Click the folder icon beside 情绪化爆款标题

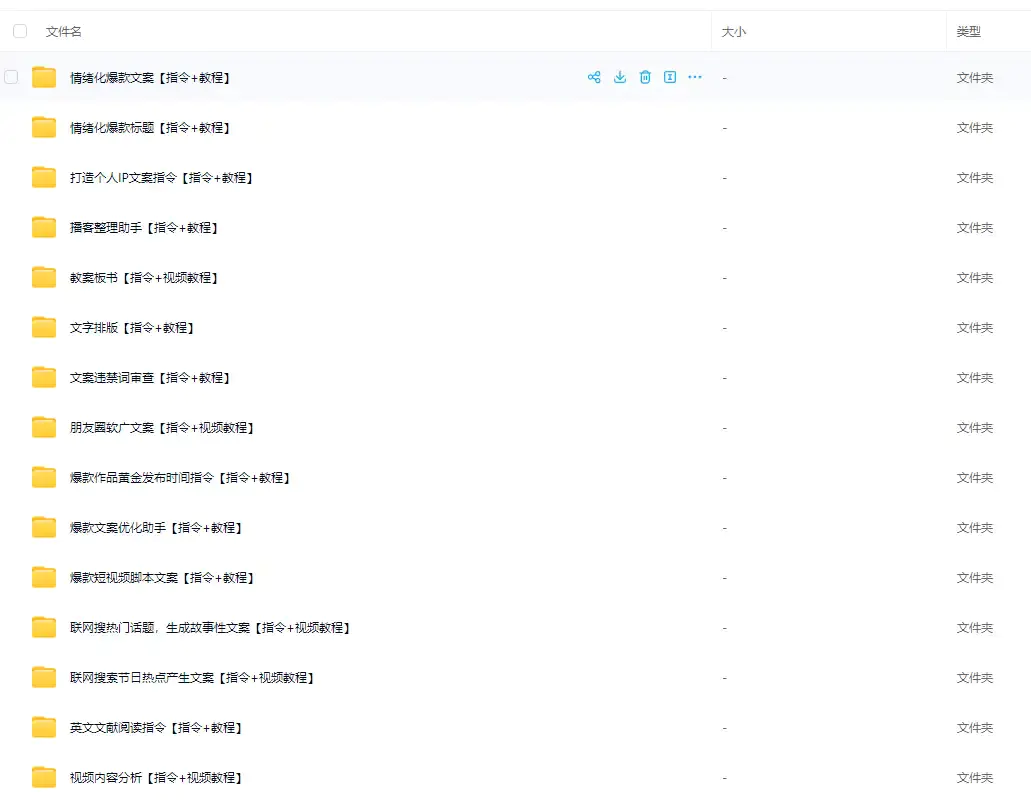pos(44,127)
